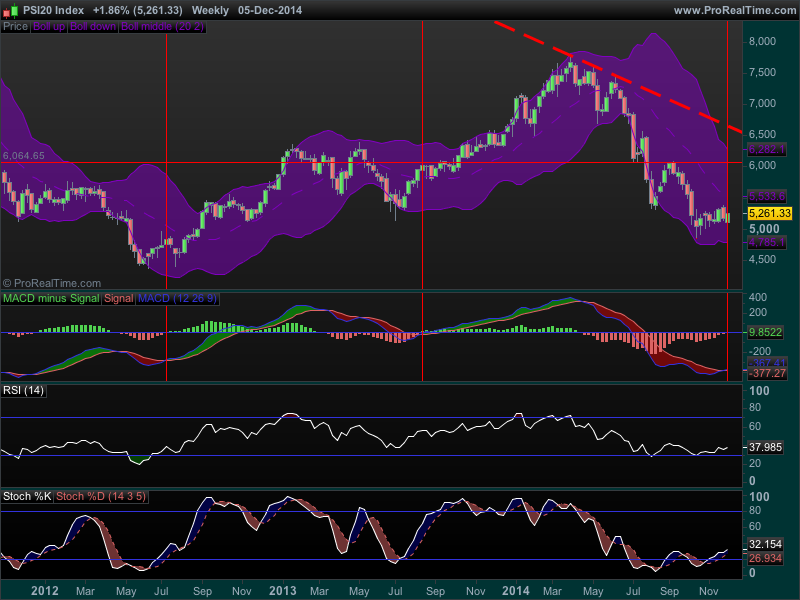Click the 2013 label on time axis

pos(280,591)
